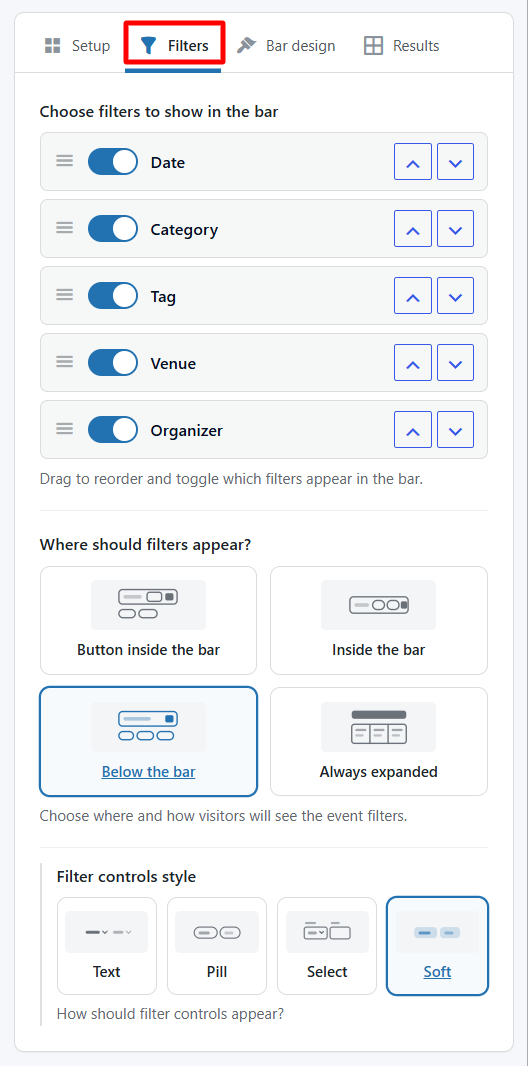The height and width of the screenshot is (1066, 528).
Task: Toggle the Venue filter switch
Action: tap(113, 363)
